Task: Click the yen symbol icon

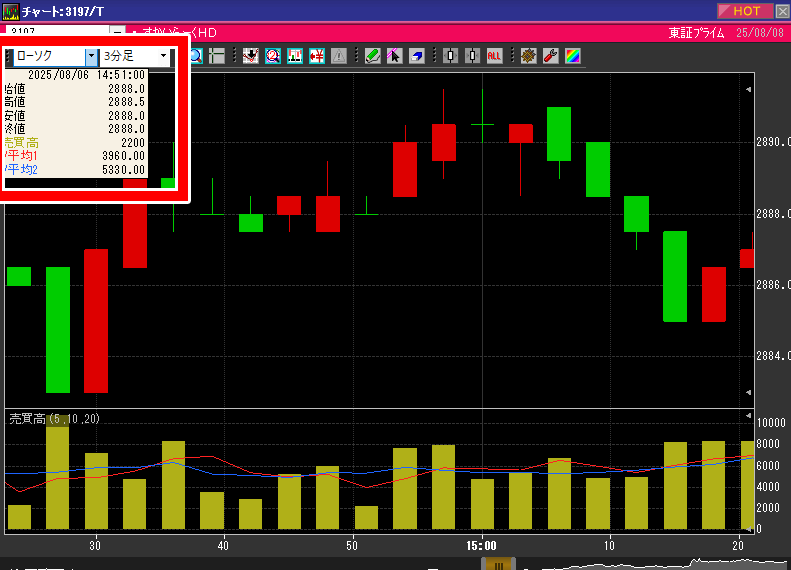Action: point(317,56)
